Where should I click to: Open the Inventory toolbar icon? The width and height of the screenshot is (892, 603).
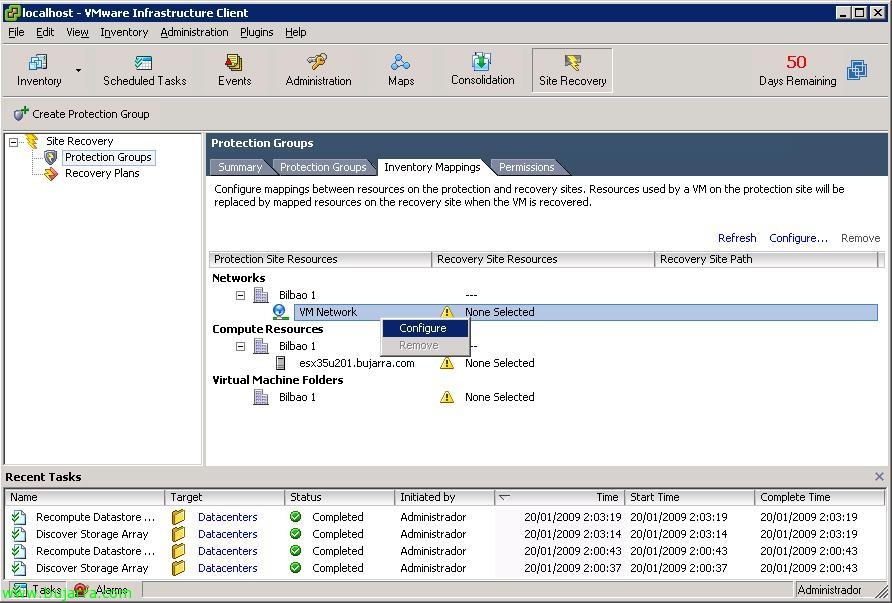tap(39, 71)
